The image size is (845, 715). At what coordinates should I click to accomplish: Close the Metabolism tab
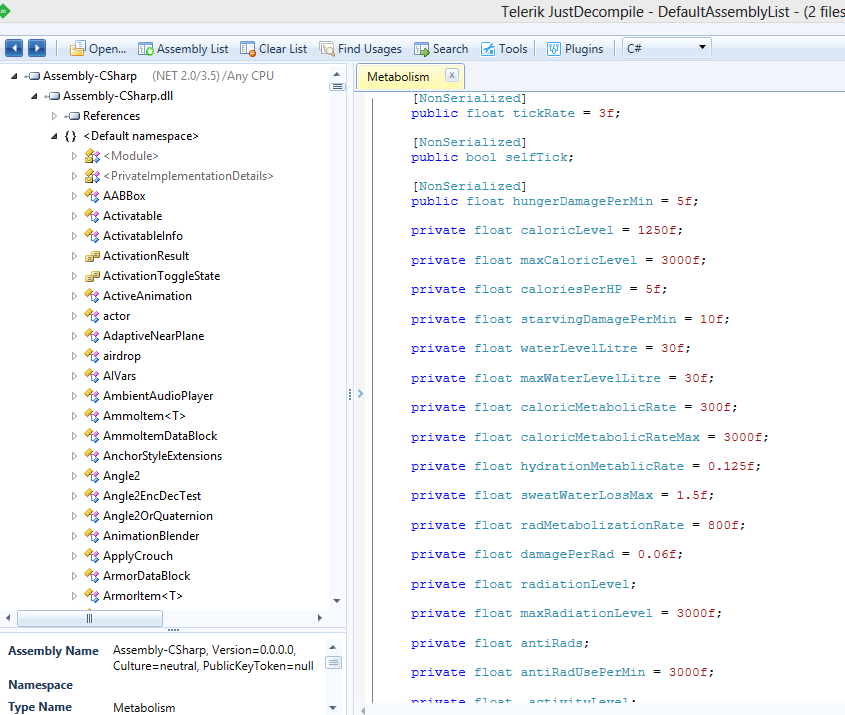(452, 75)
